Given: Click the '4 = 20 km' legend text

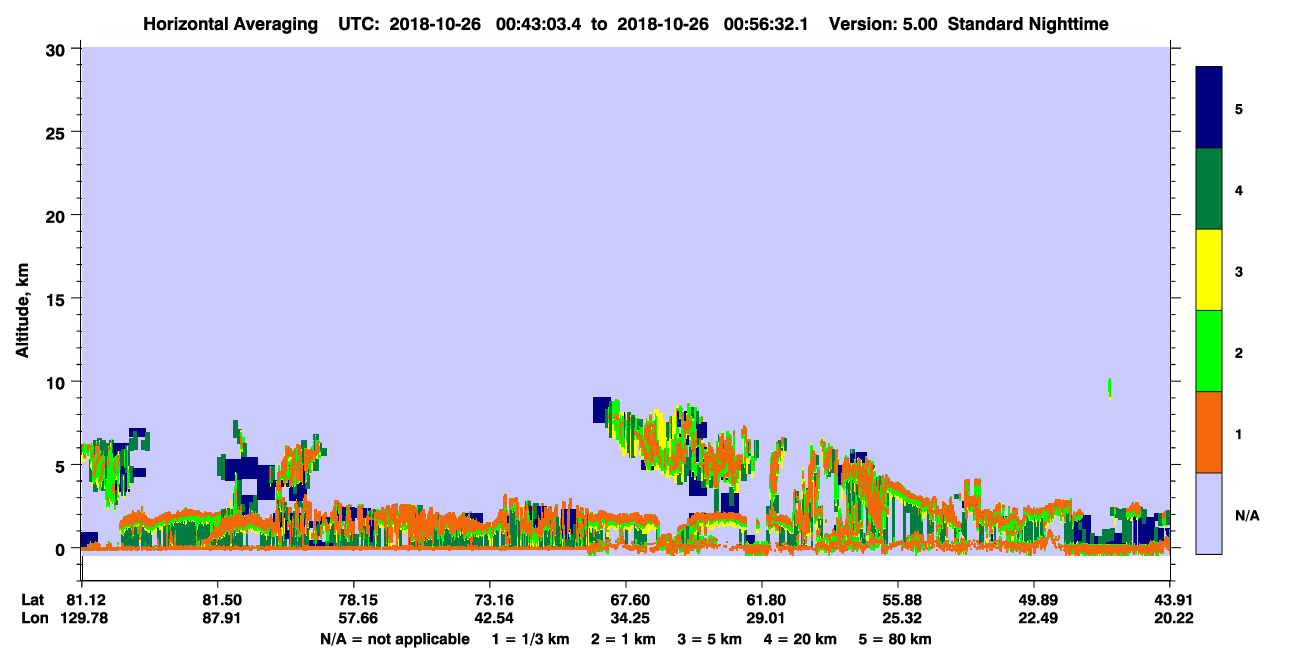Looking at the screenshot, I should (x=799, y=639).
